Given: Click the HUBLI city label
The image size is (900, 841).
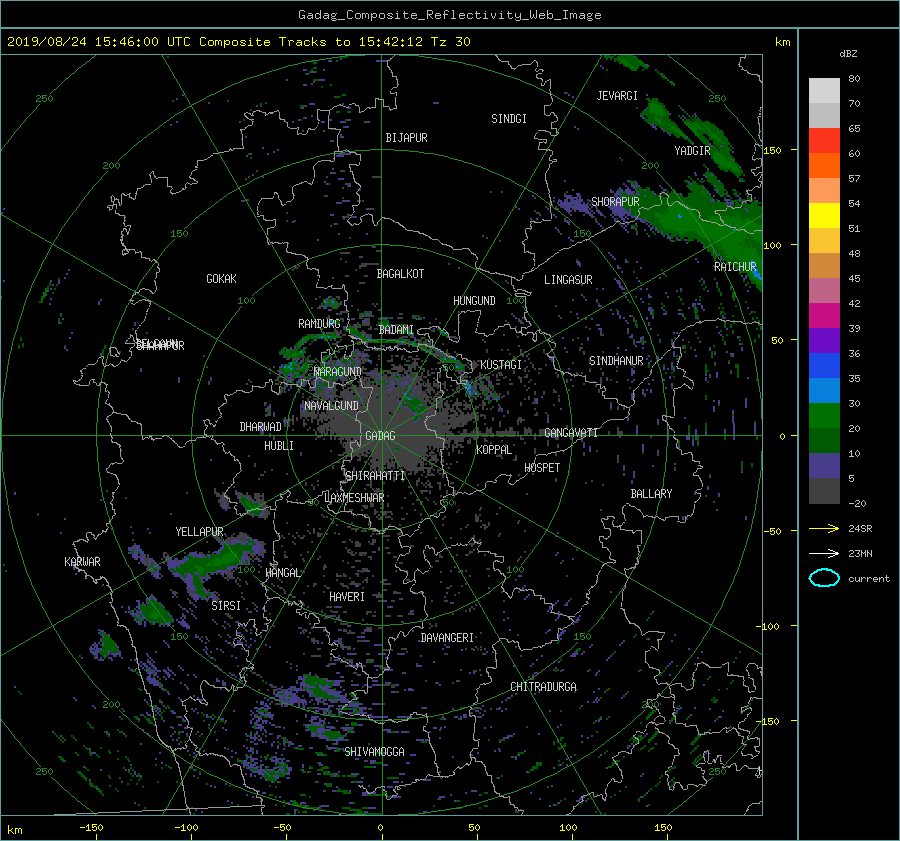Looking at the screenshot, I should (x=279, y=445).
